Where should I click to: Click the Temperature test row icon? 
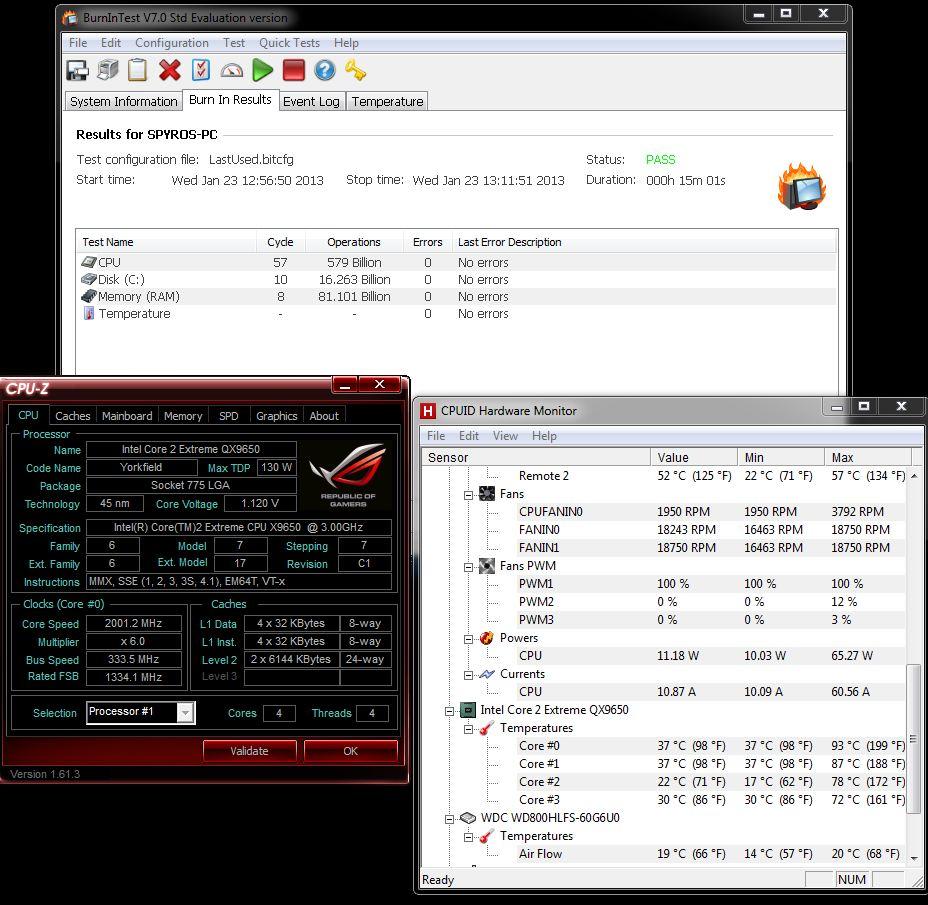click(x=89, y=313)
